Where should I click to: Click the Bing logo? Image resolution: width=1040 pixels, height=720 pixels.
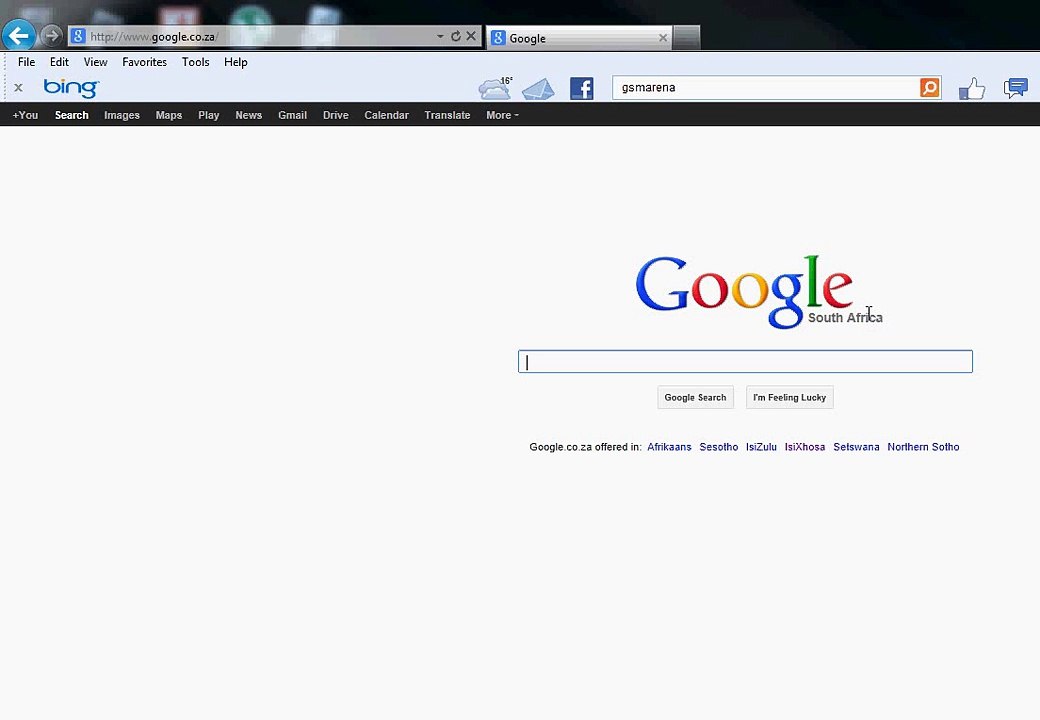tap(71, 88)
